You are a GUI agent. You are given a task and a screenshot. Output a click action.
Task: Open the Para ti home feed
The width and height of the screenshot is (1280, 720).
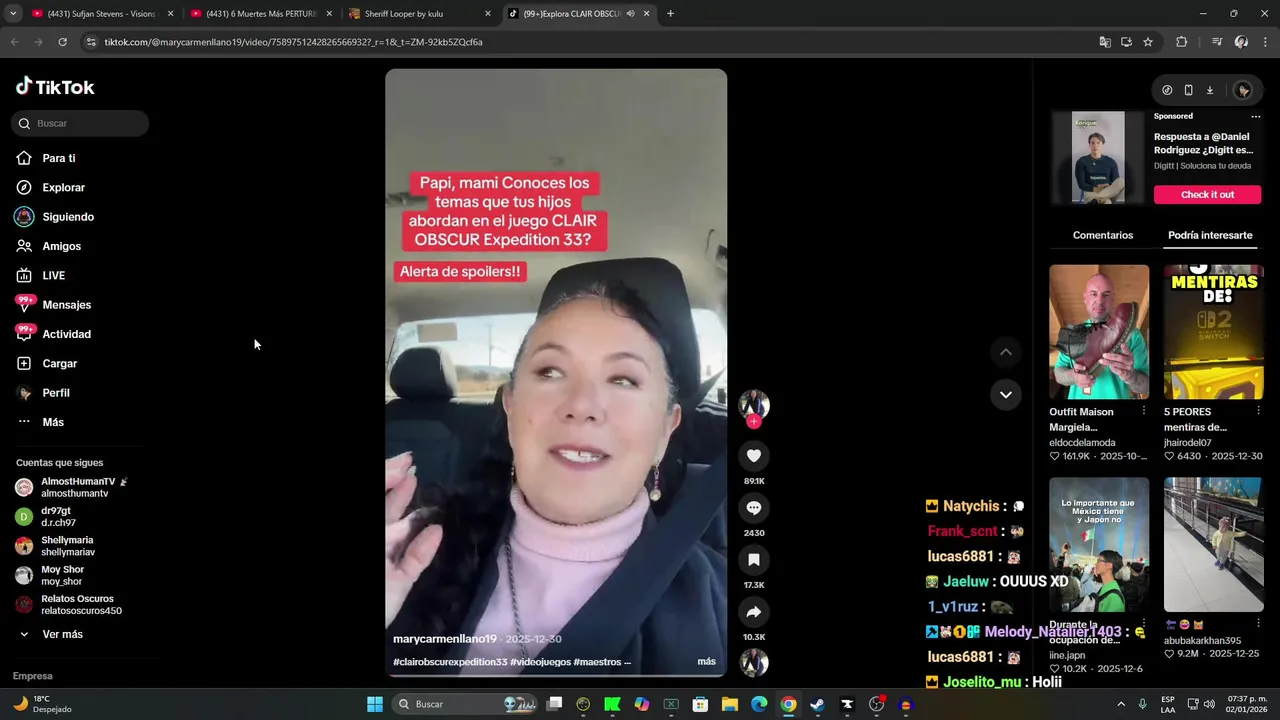58,158
